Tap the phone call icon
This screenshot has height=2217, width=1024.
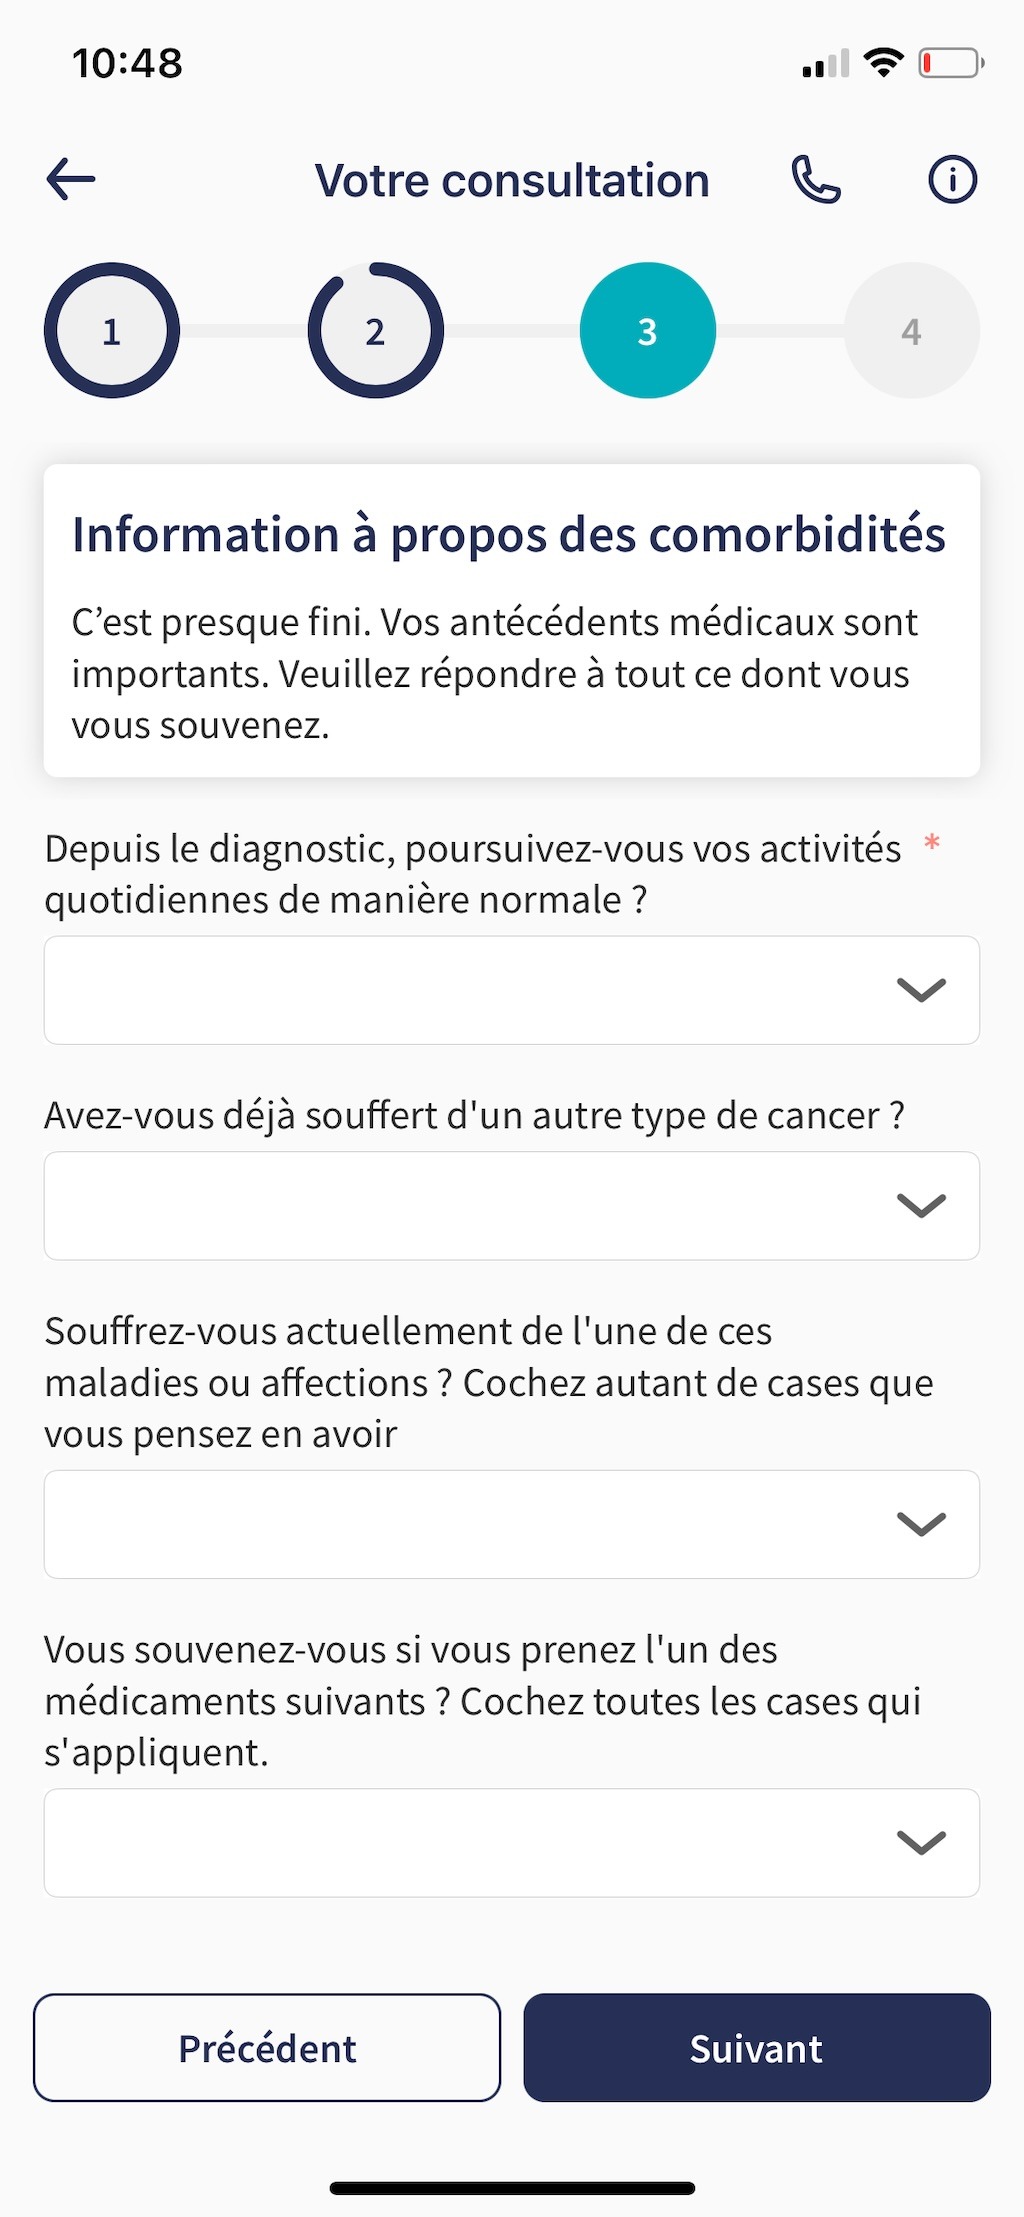click(816, 180)
